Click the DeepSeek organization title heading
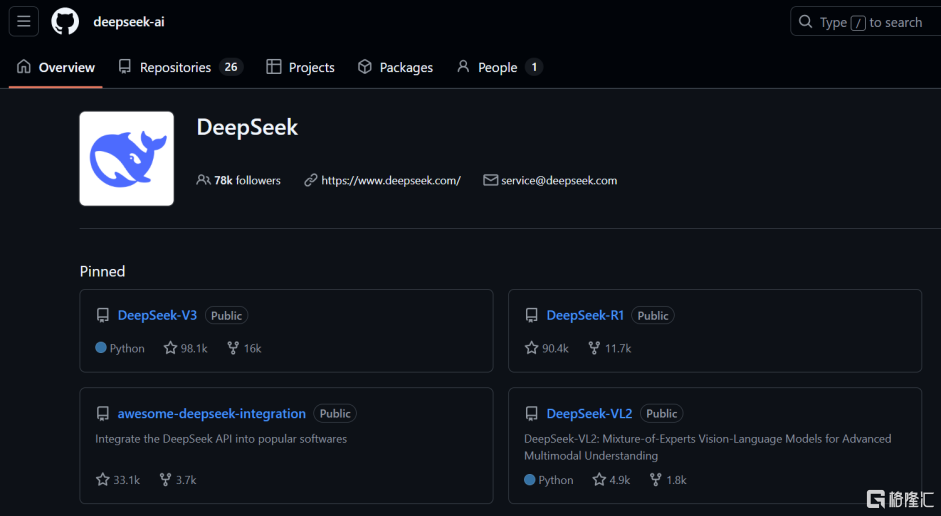 (x=247, y=127)
